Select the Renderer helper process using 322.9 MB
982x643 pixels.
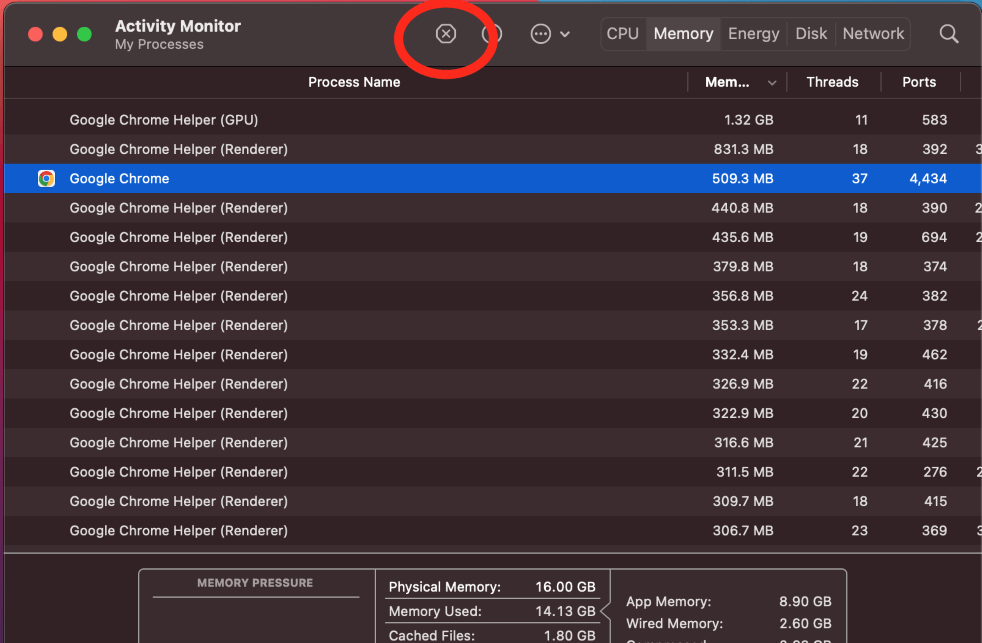click(x=178, y=413)
